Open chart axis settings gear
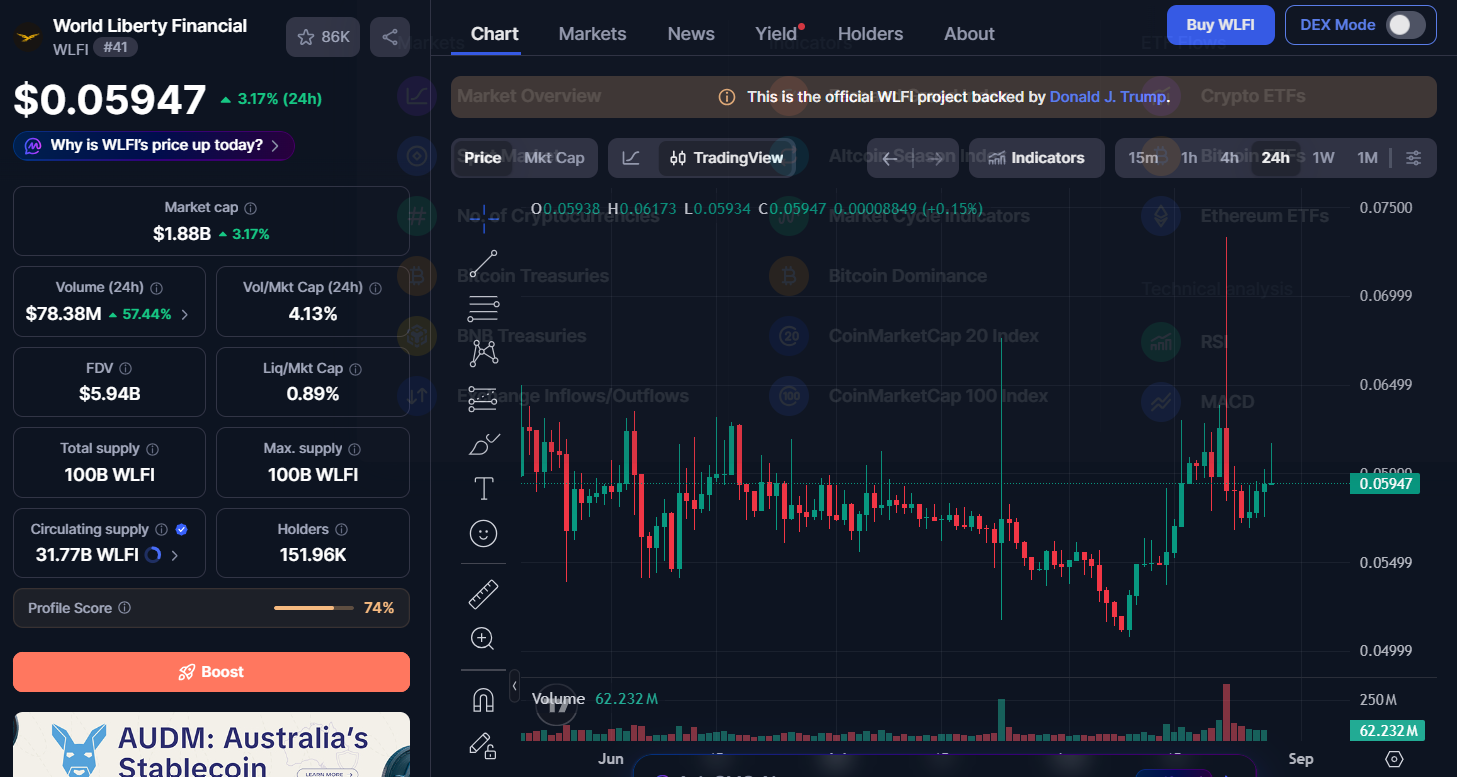1457x777 pixels. click(x=1395, y=759)
